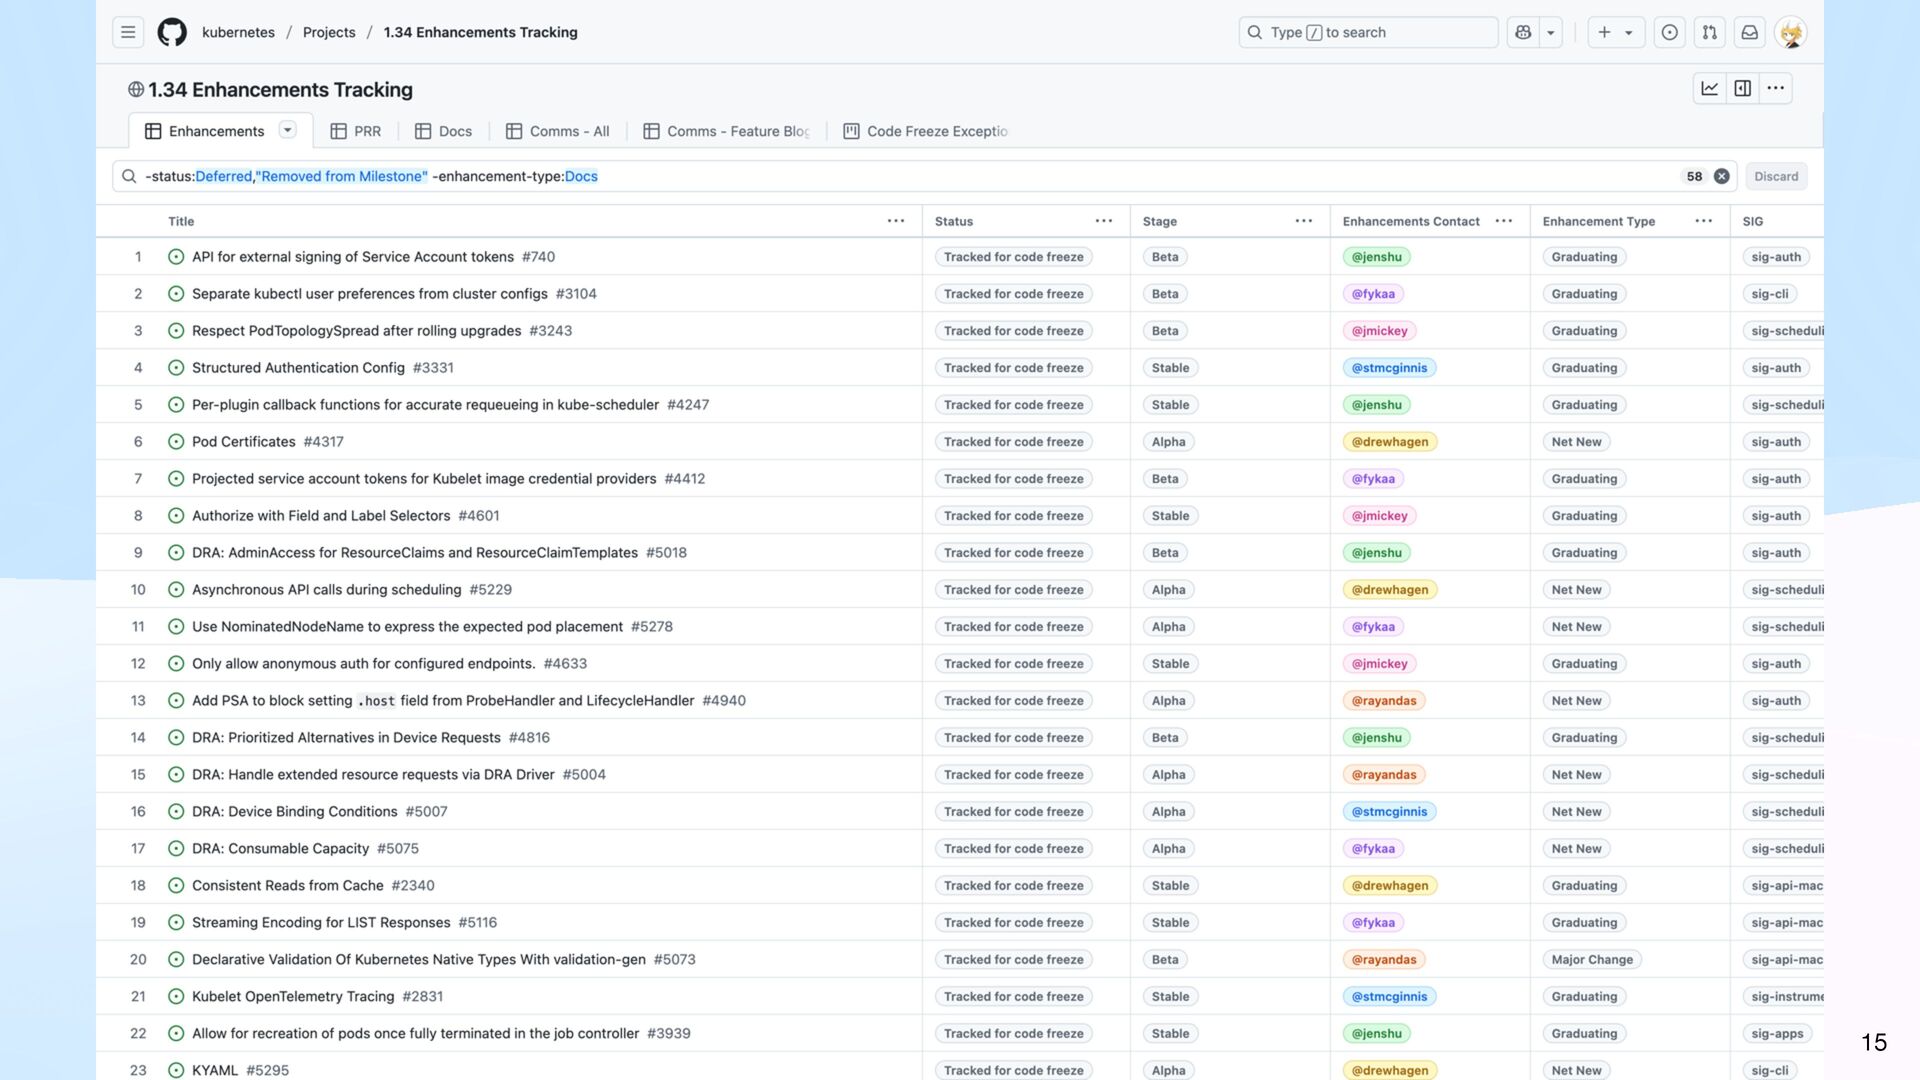Click open-issue icon for Only allow anonymous auth
1920x1080 pixels.
coord(176,663)
